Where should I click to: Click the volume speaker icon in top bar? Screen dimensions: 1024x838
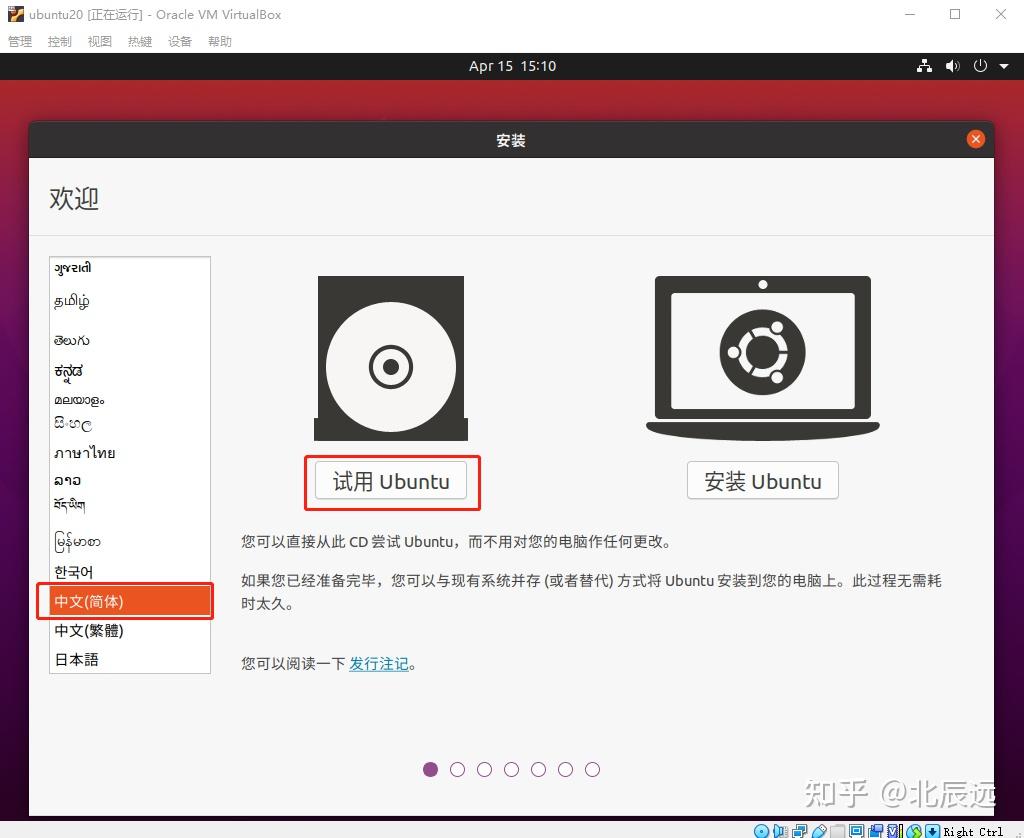953,66
